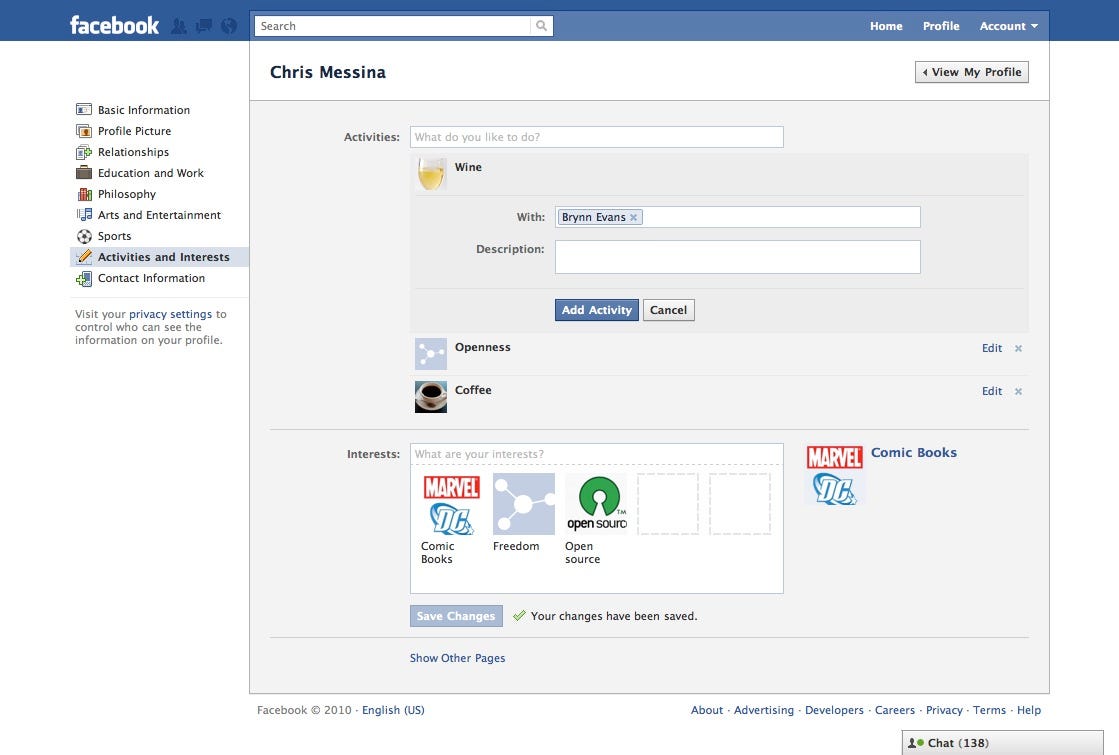Click the Basic Information icon

point(83,109)
